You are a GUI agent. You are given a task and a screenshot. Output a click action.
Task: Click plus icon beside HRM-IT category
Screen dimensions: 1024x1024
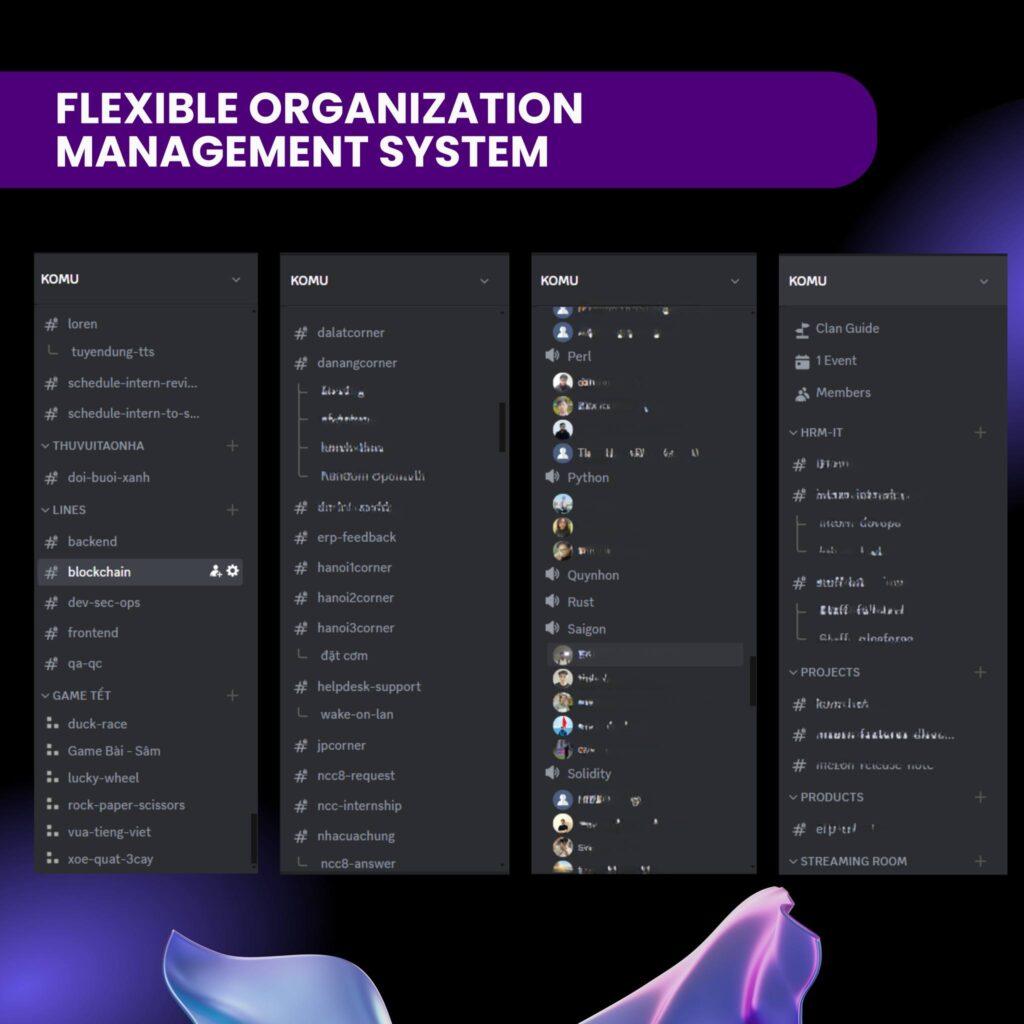click(x=980, y=433)
